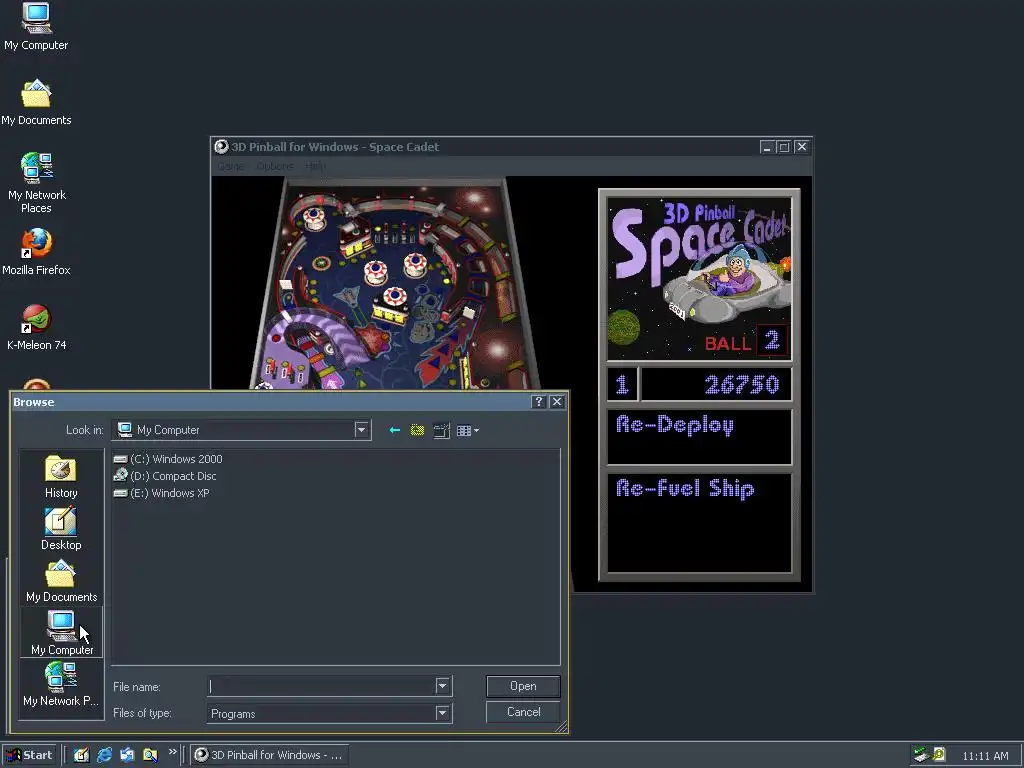Click the Re-Fuel Ship mission text

click(684, 488)
